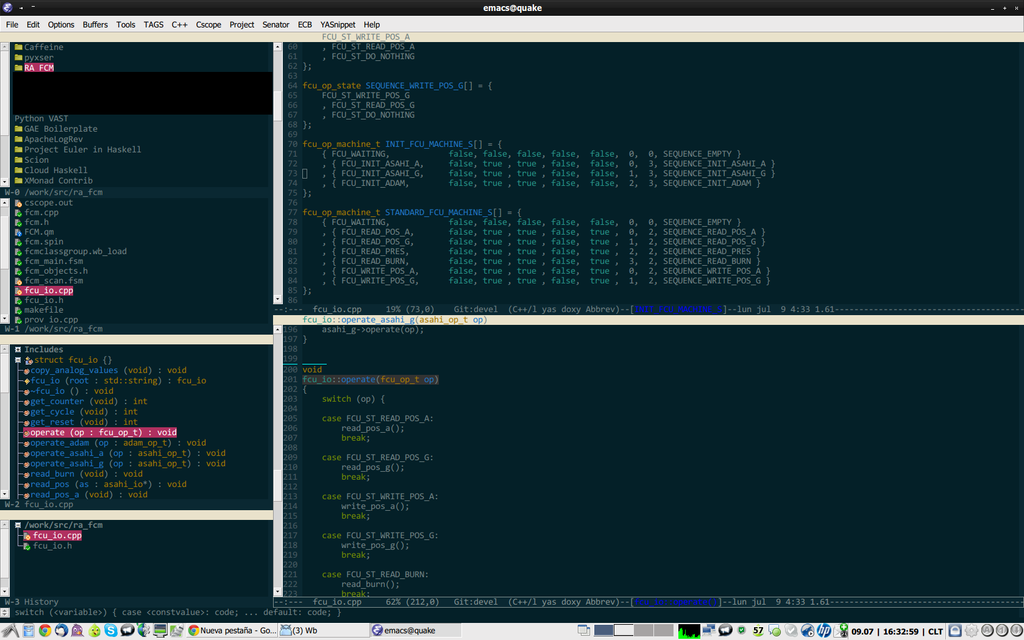Click the scroll-down arrow of methods pane

point(5,495)
